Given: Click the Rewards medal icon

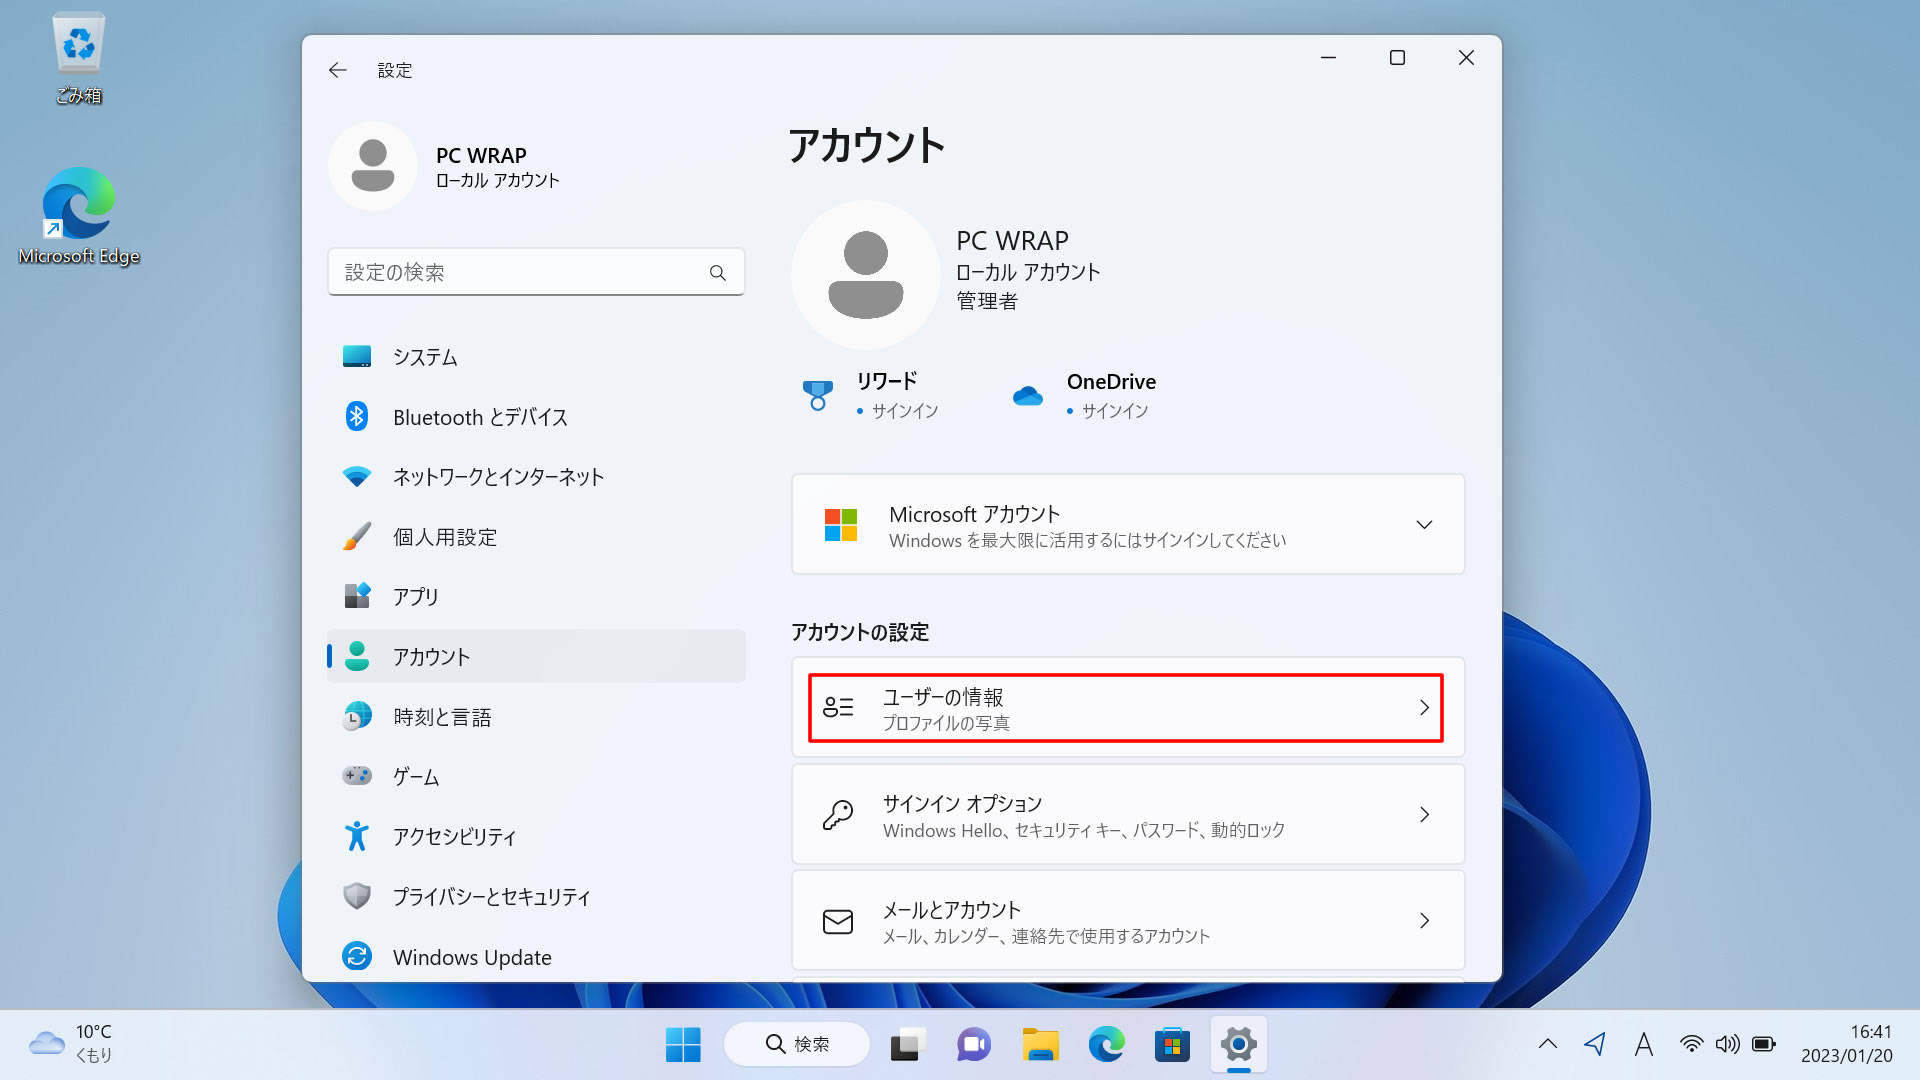Looking at the screenshot, I should pyautogui.click(x=818, y=396).
